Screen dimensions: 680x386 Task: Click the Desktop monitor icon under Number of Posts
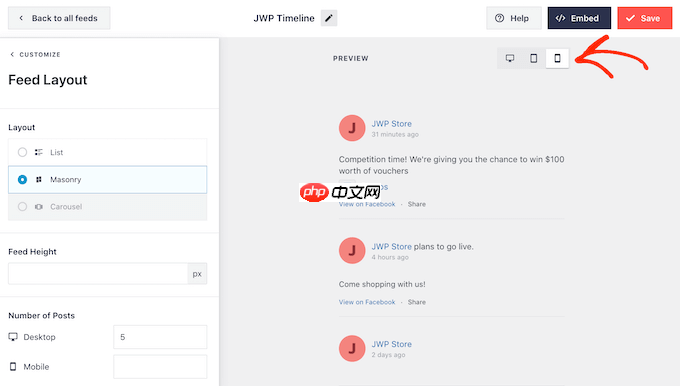point(13,337)
